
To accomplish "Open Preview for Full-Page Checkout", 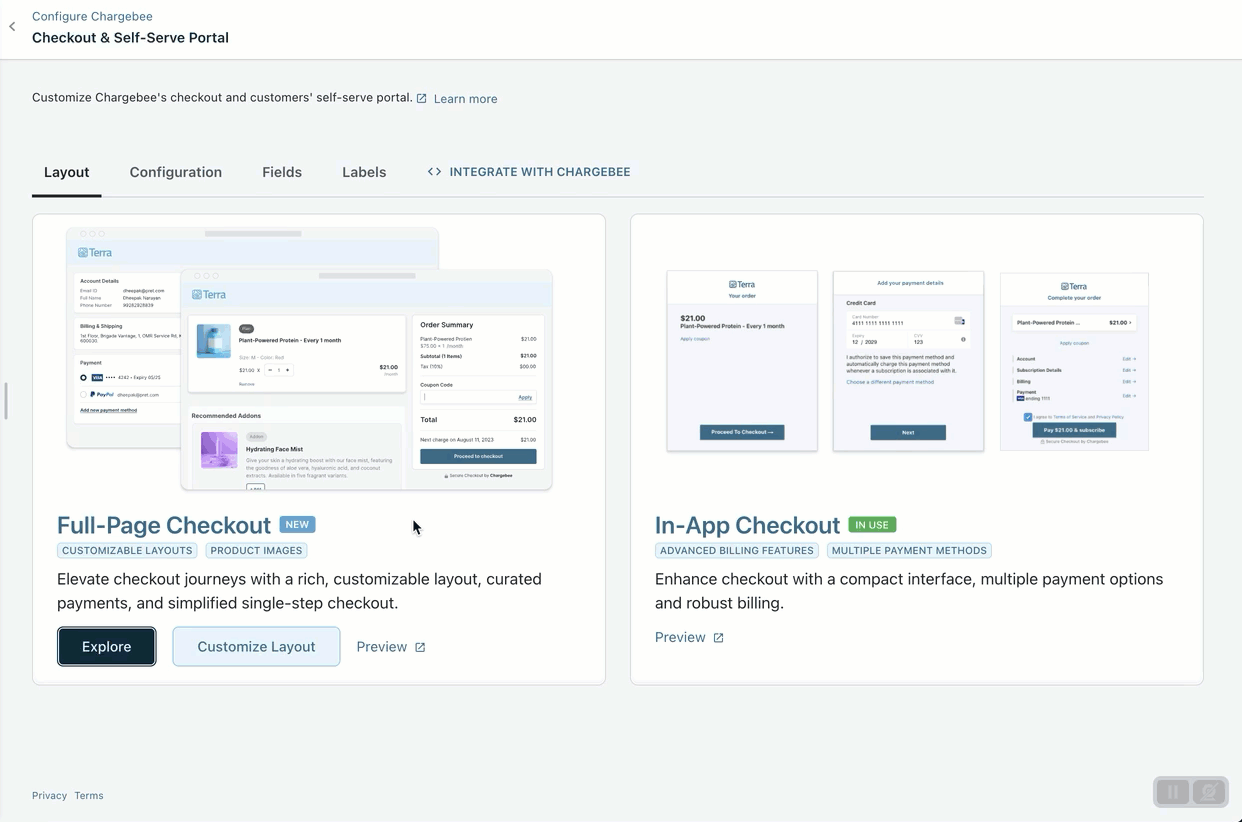I will coord(391,647).
